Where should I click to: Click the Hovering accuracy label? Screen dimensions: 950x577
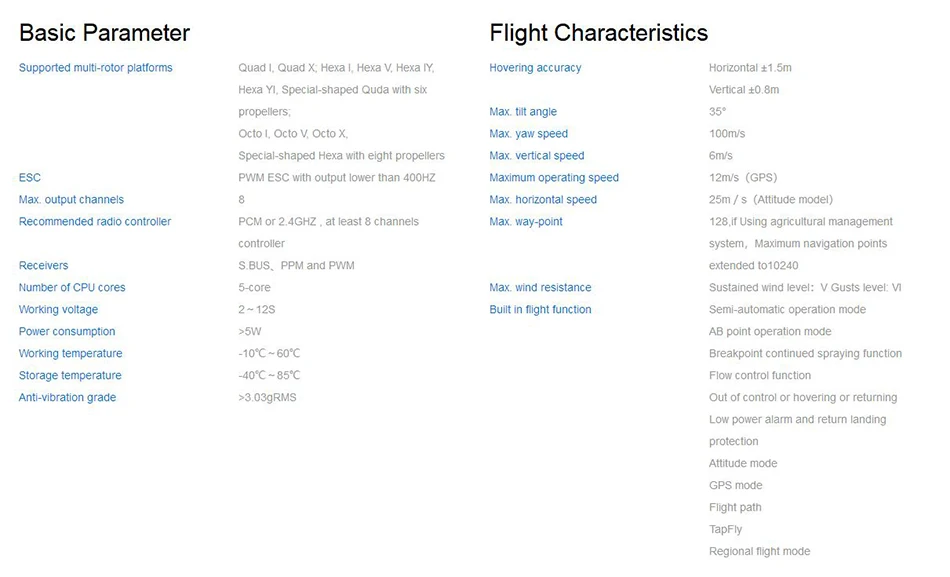536,68
